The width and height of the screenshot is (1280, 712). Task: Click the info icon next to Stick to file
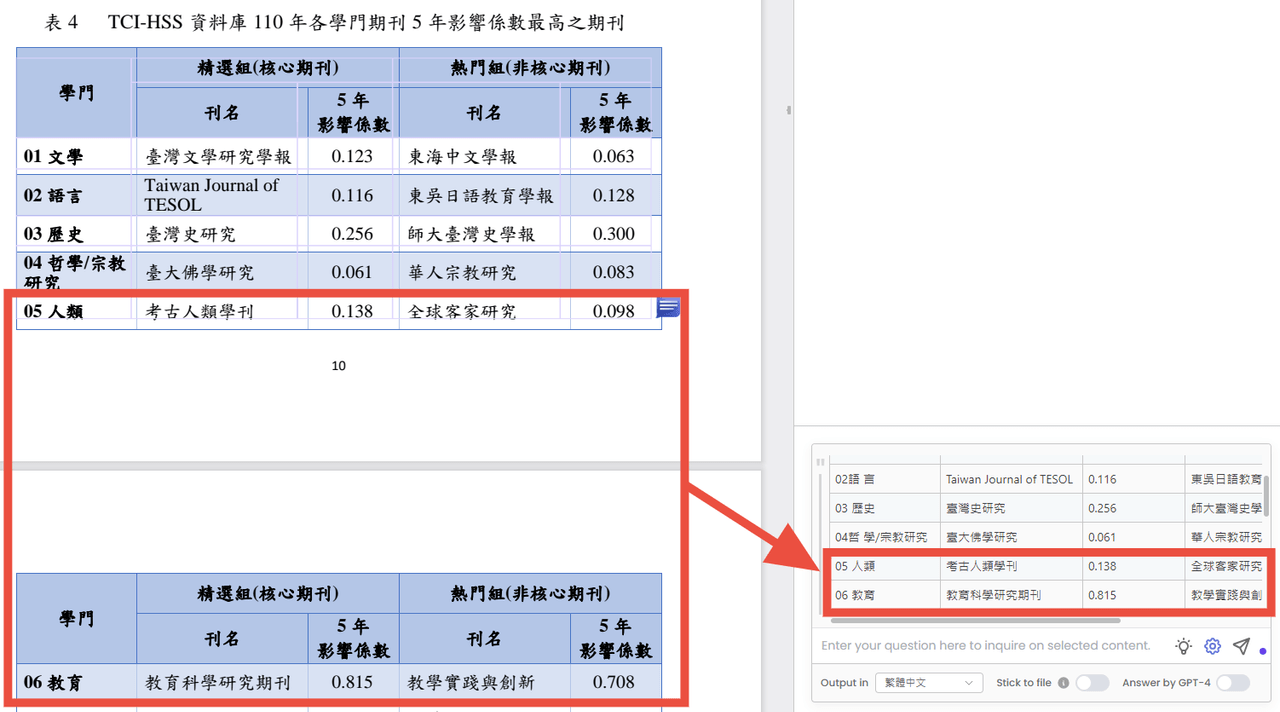tap(1063, 683)
